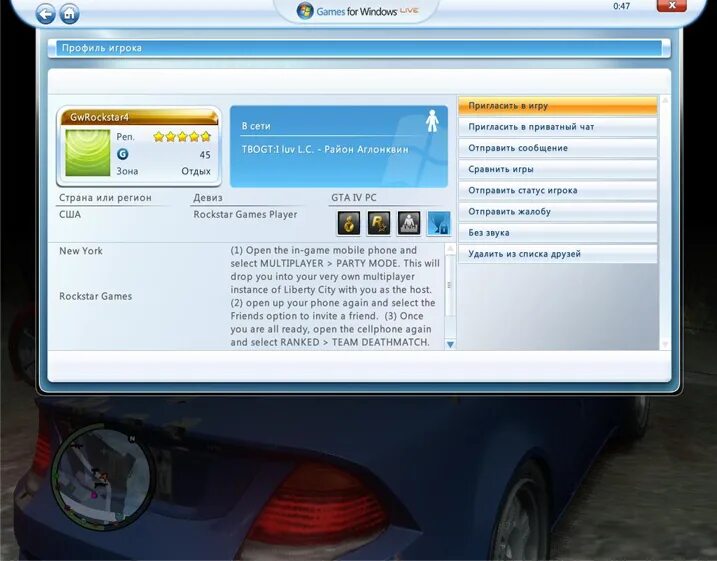This screenshot has height=561, width=717.
Task: Choose Отправить сообщение
Action: 558,148
